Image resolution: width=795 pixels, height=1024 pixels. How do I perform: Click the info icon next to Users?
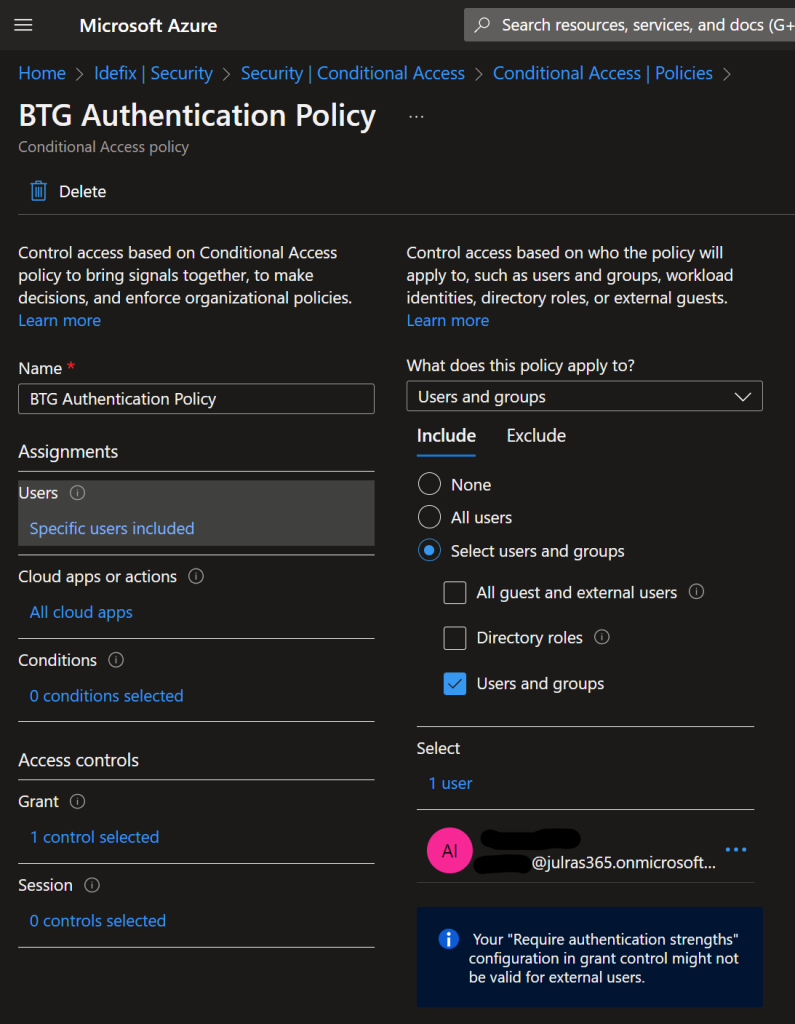(x=77, y=493)
